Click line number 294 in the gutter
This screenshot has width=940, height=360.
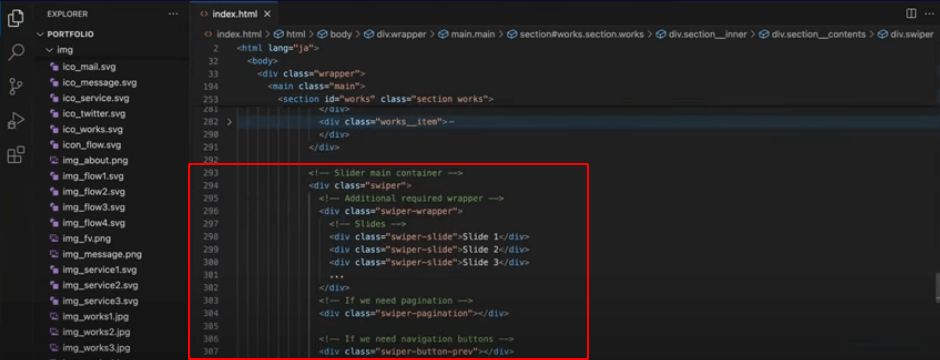tap(211, 186)
